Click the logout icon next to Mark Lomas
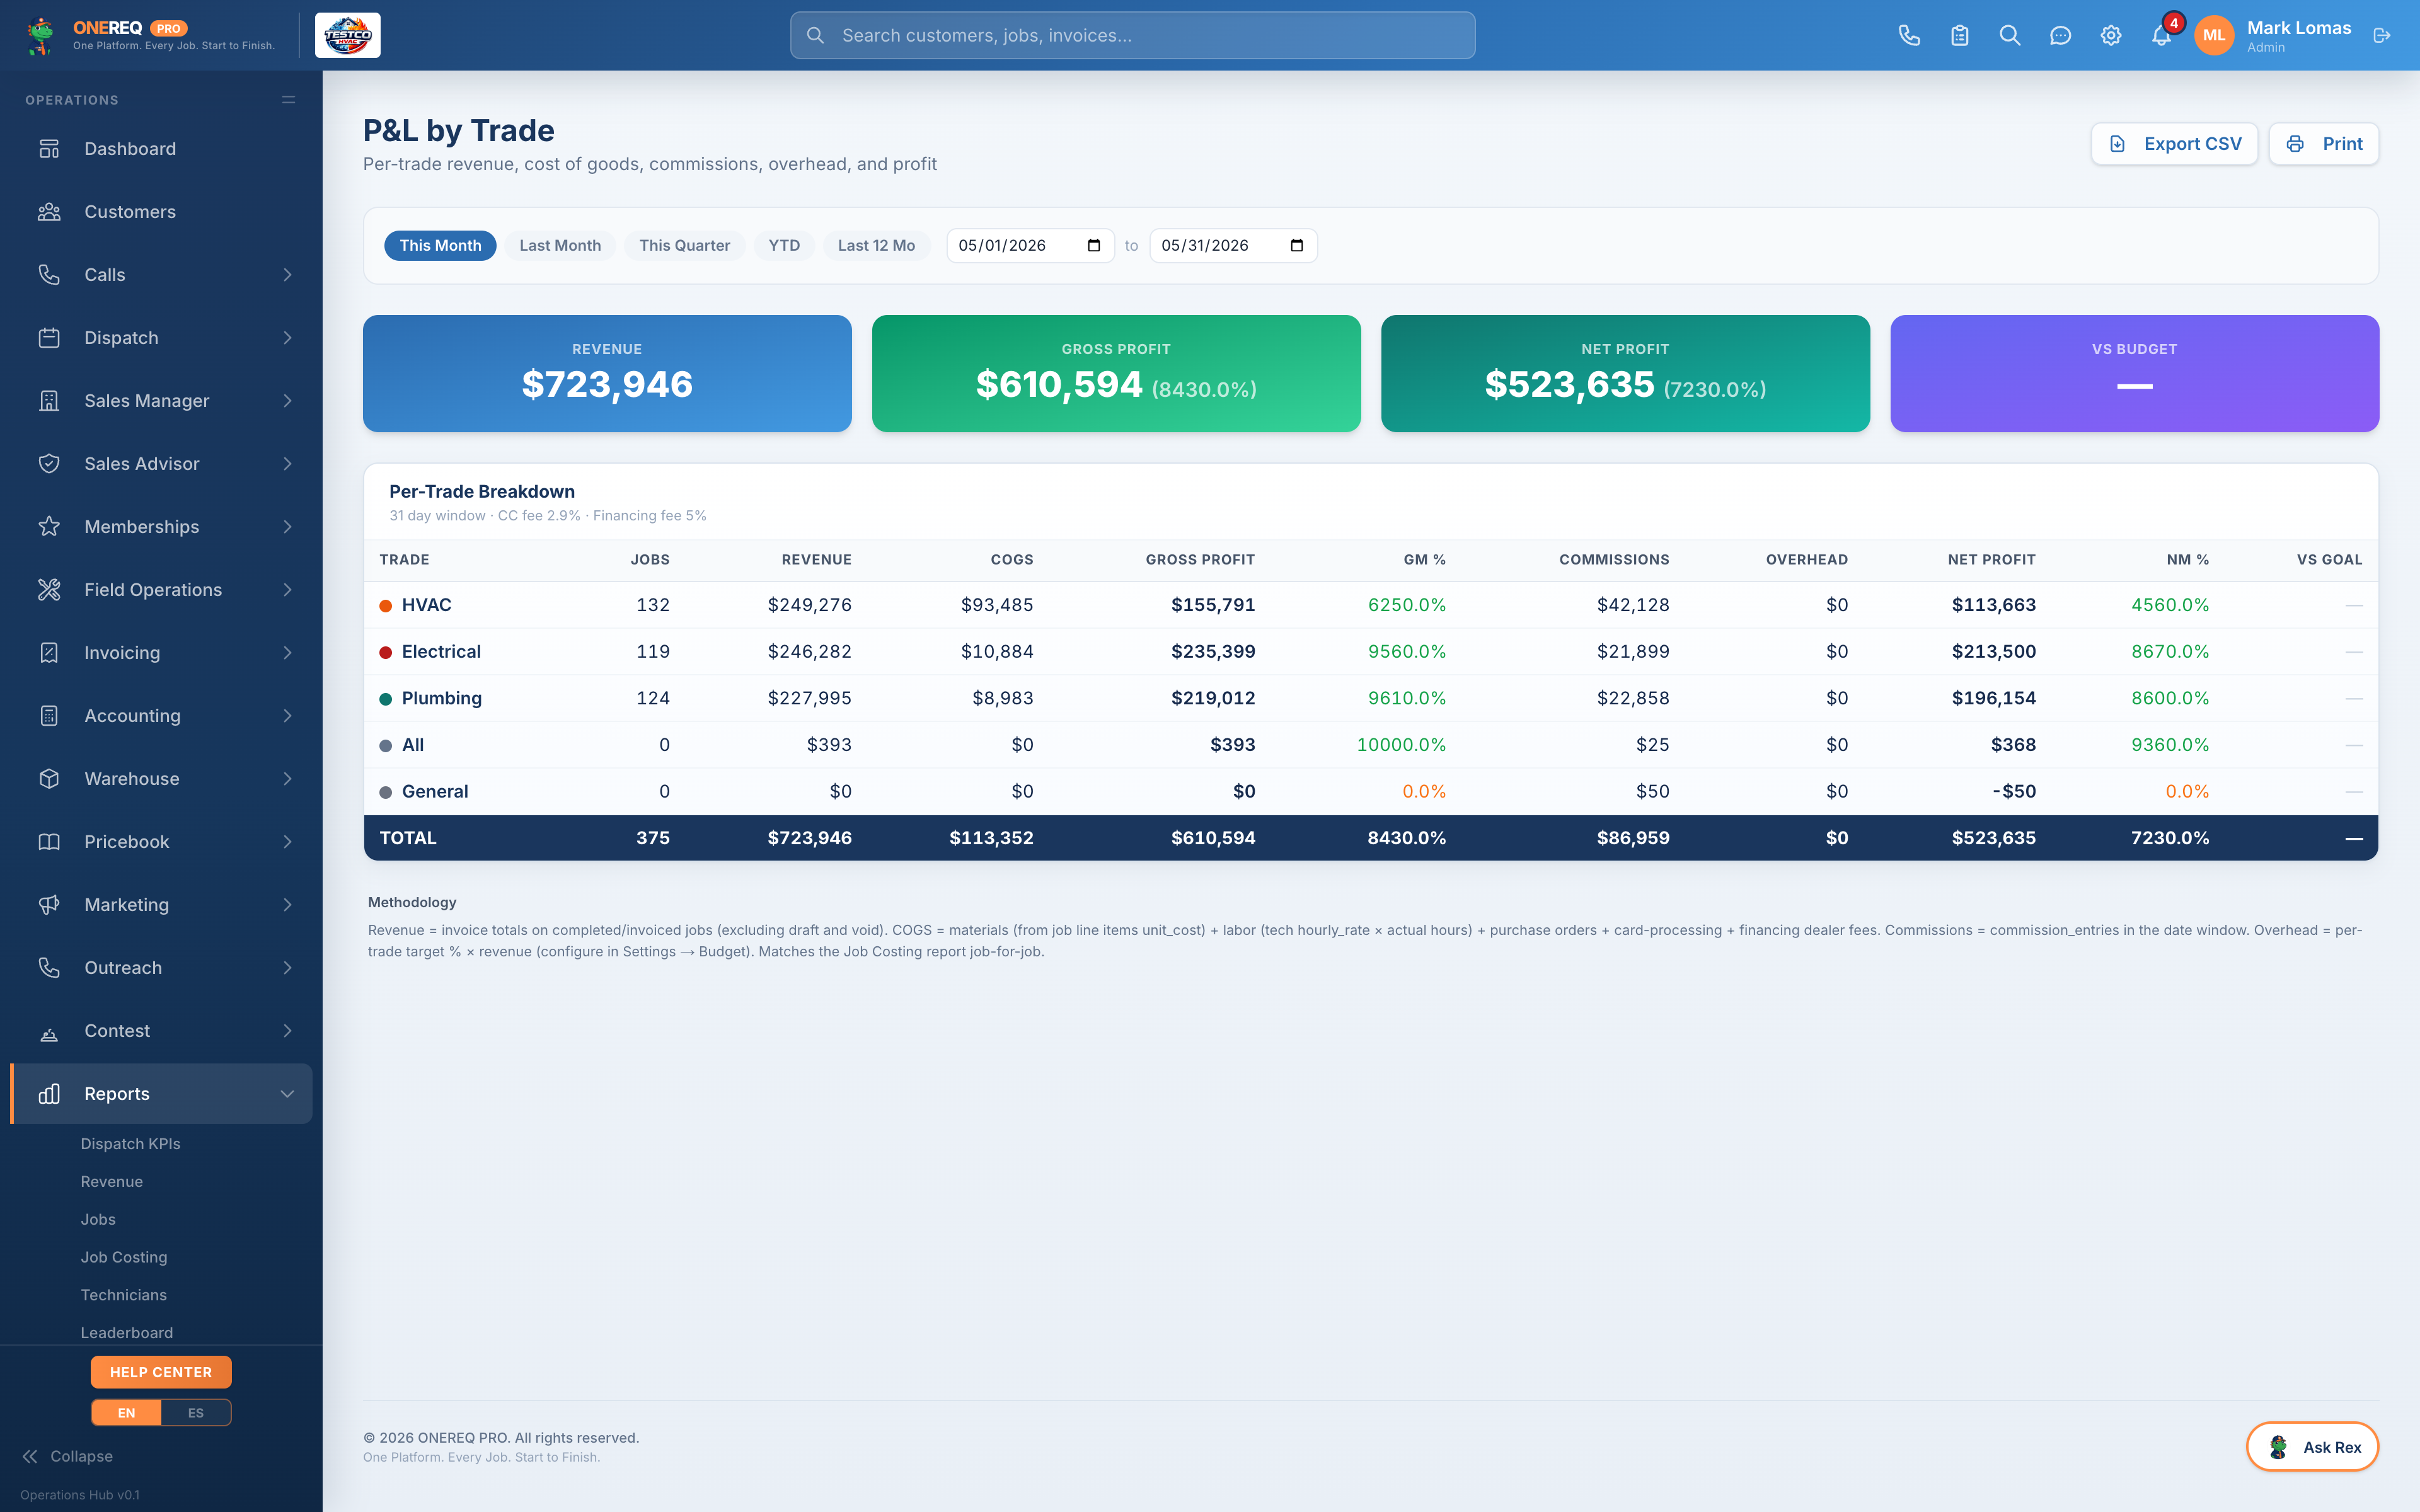2420x1512 pixels. tap(2382, 36)
